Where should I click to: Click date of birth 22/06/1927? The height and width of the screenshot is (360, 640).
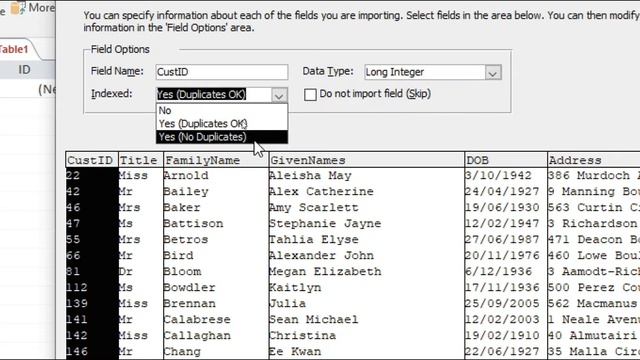pyautogui.click(x=502, y=351)
